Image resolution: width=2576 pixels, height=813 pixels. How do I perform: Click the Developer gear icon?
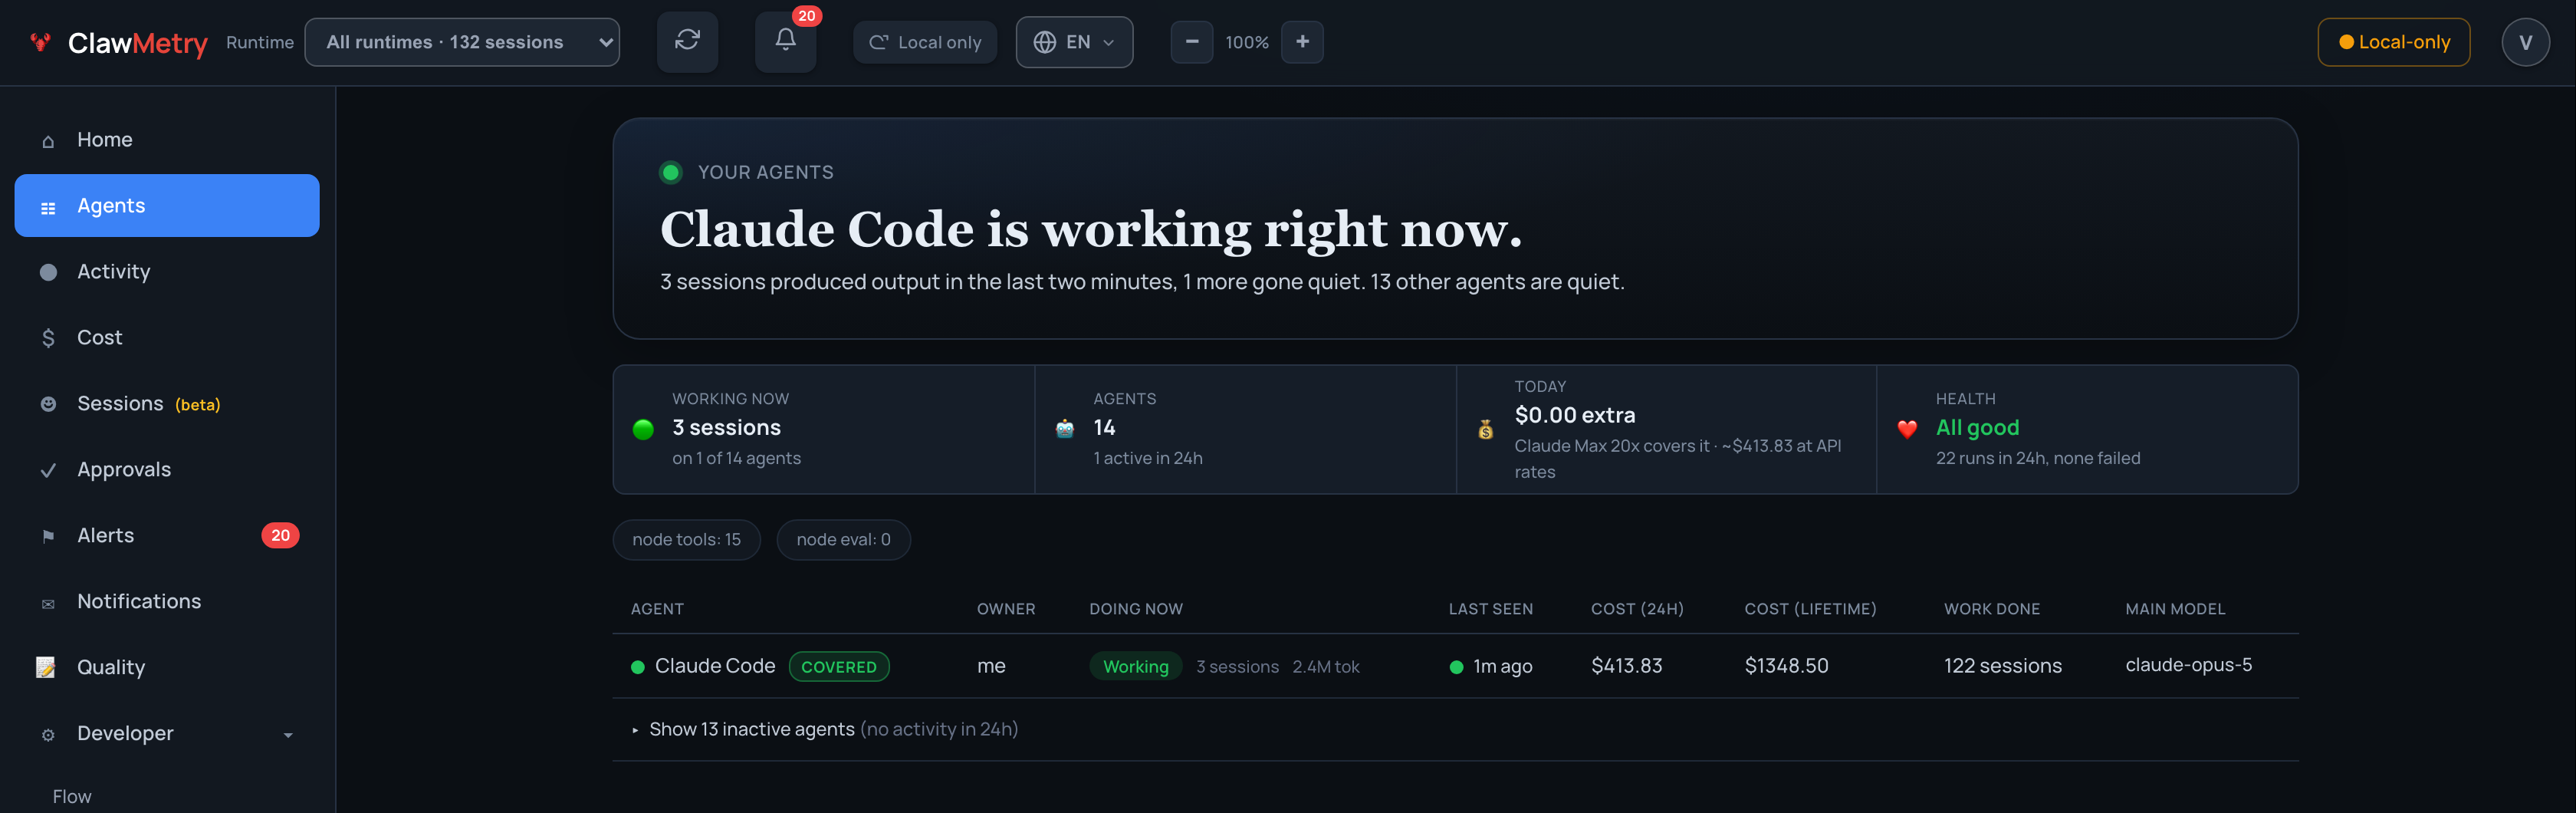point(48,735)
